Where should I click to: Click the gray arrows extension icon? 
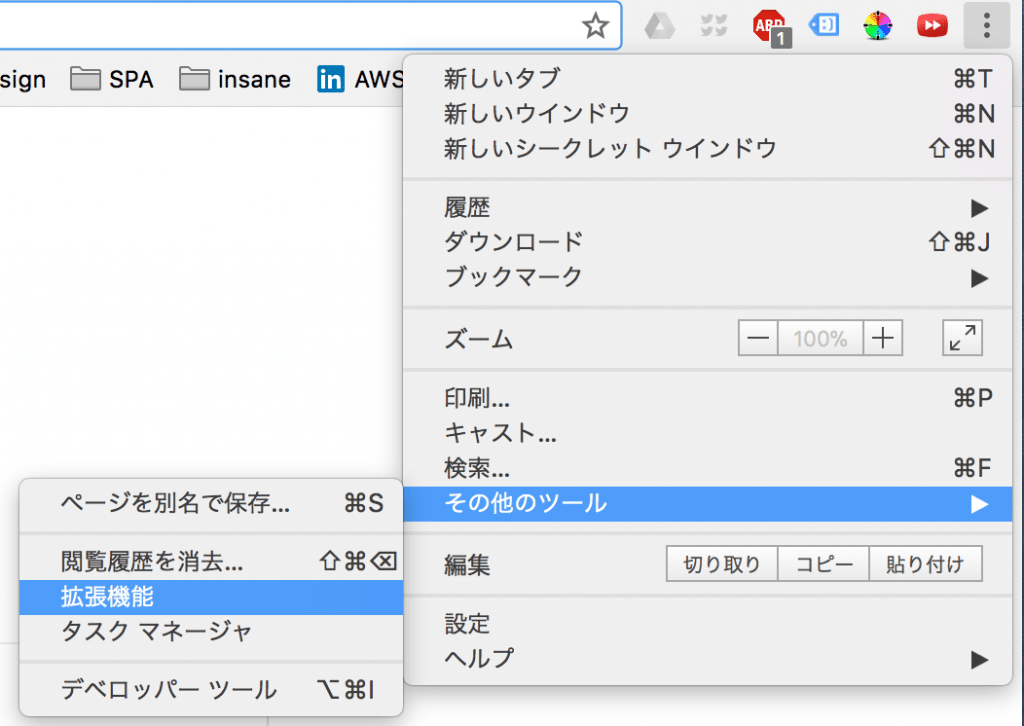(x=714, y=26)
